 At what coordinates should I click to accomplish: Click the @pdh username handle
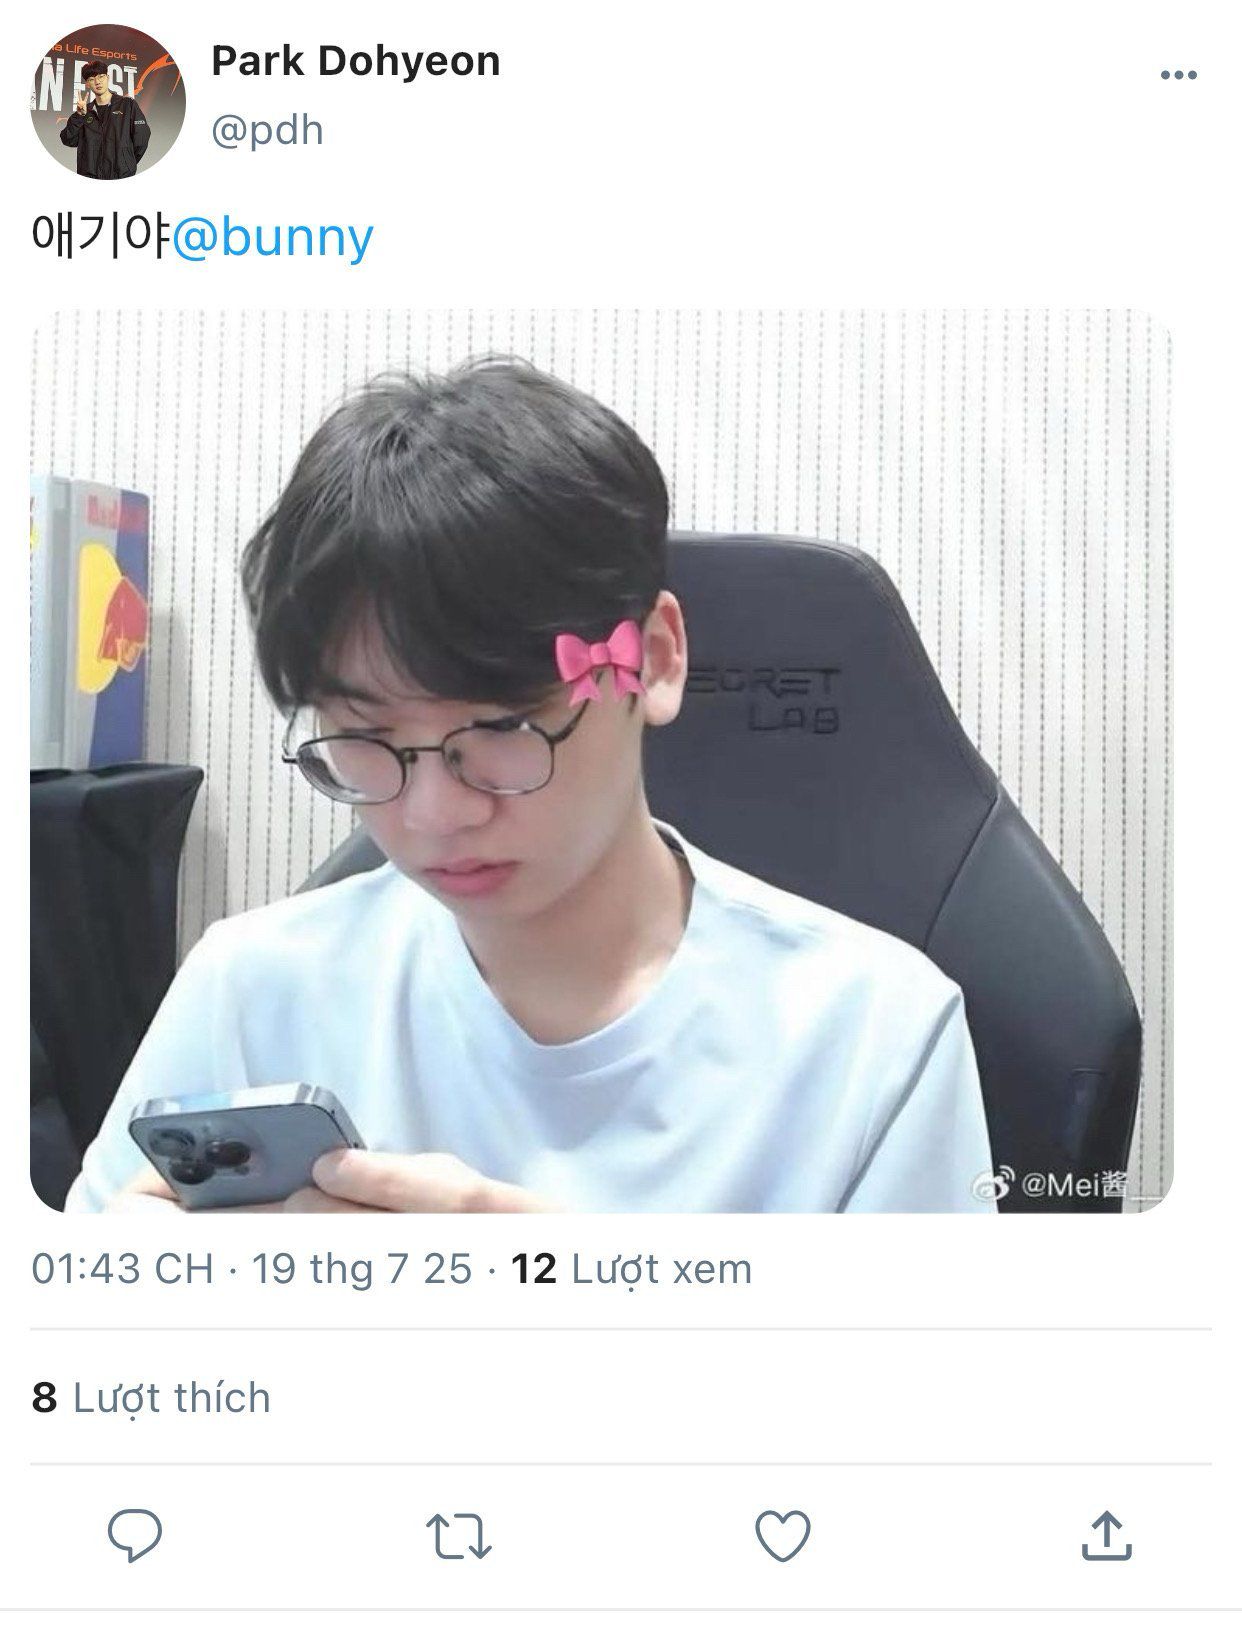pos(267,130)
